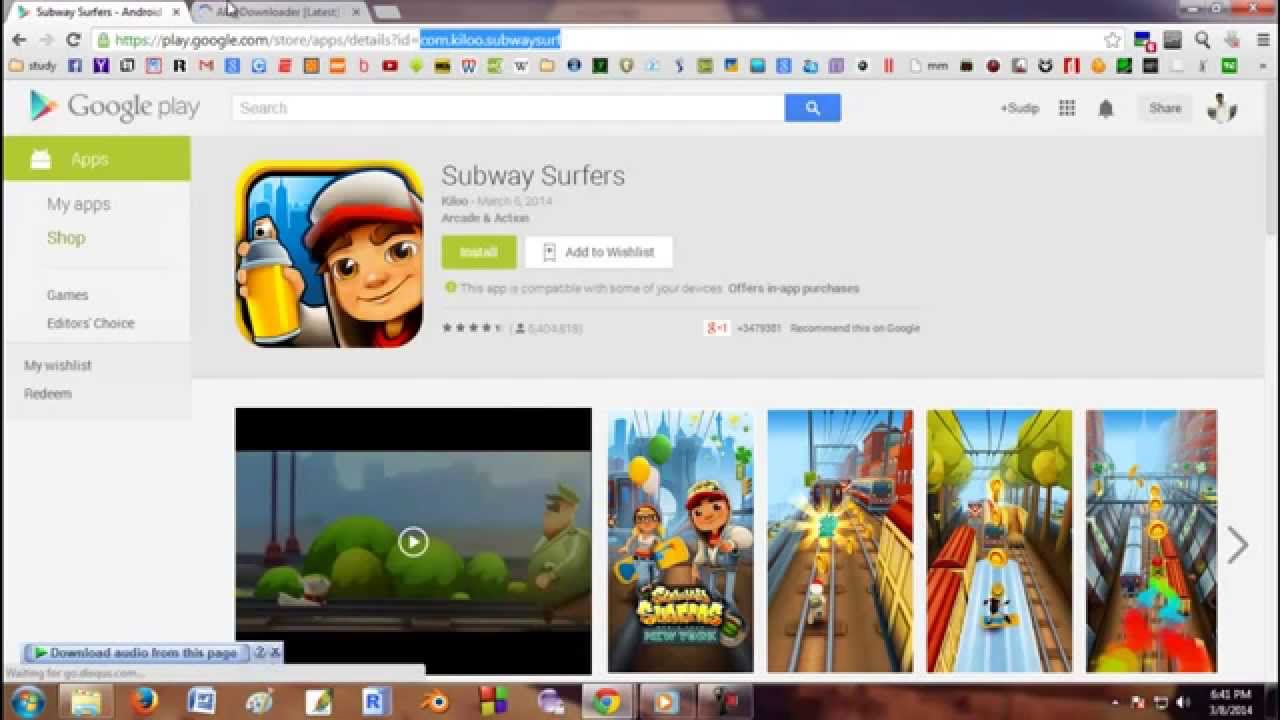The width and height of the screenshot is (1280, 720).
Task: Open My wishlist link
Action: [58, 365]
